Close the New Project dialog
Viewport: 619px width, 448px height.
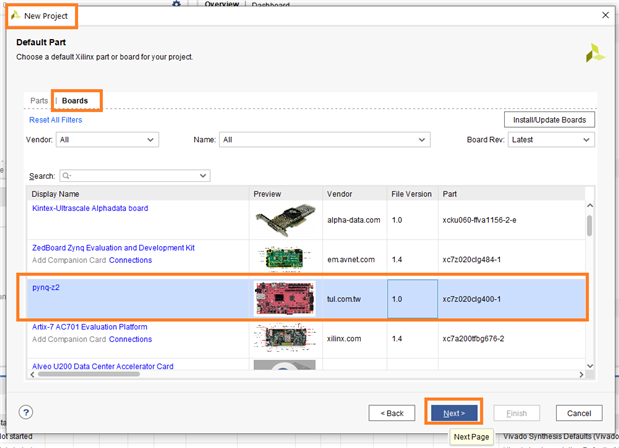pyautogui.click(x=605, y=16)
